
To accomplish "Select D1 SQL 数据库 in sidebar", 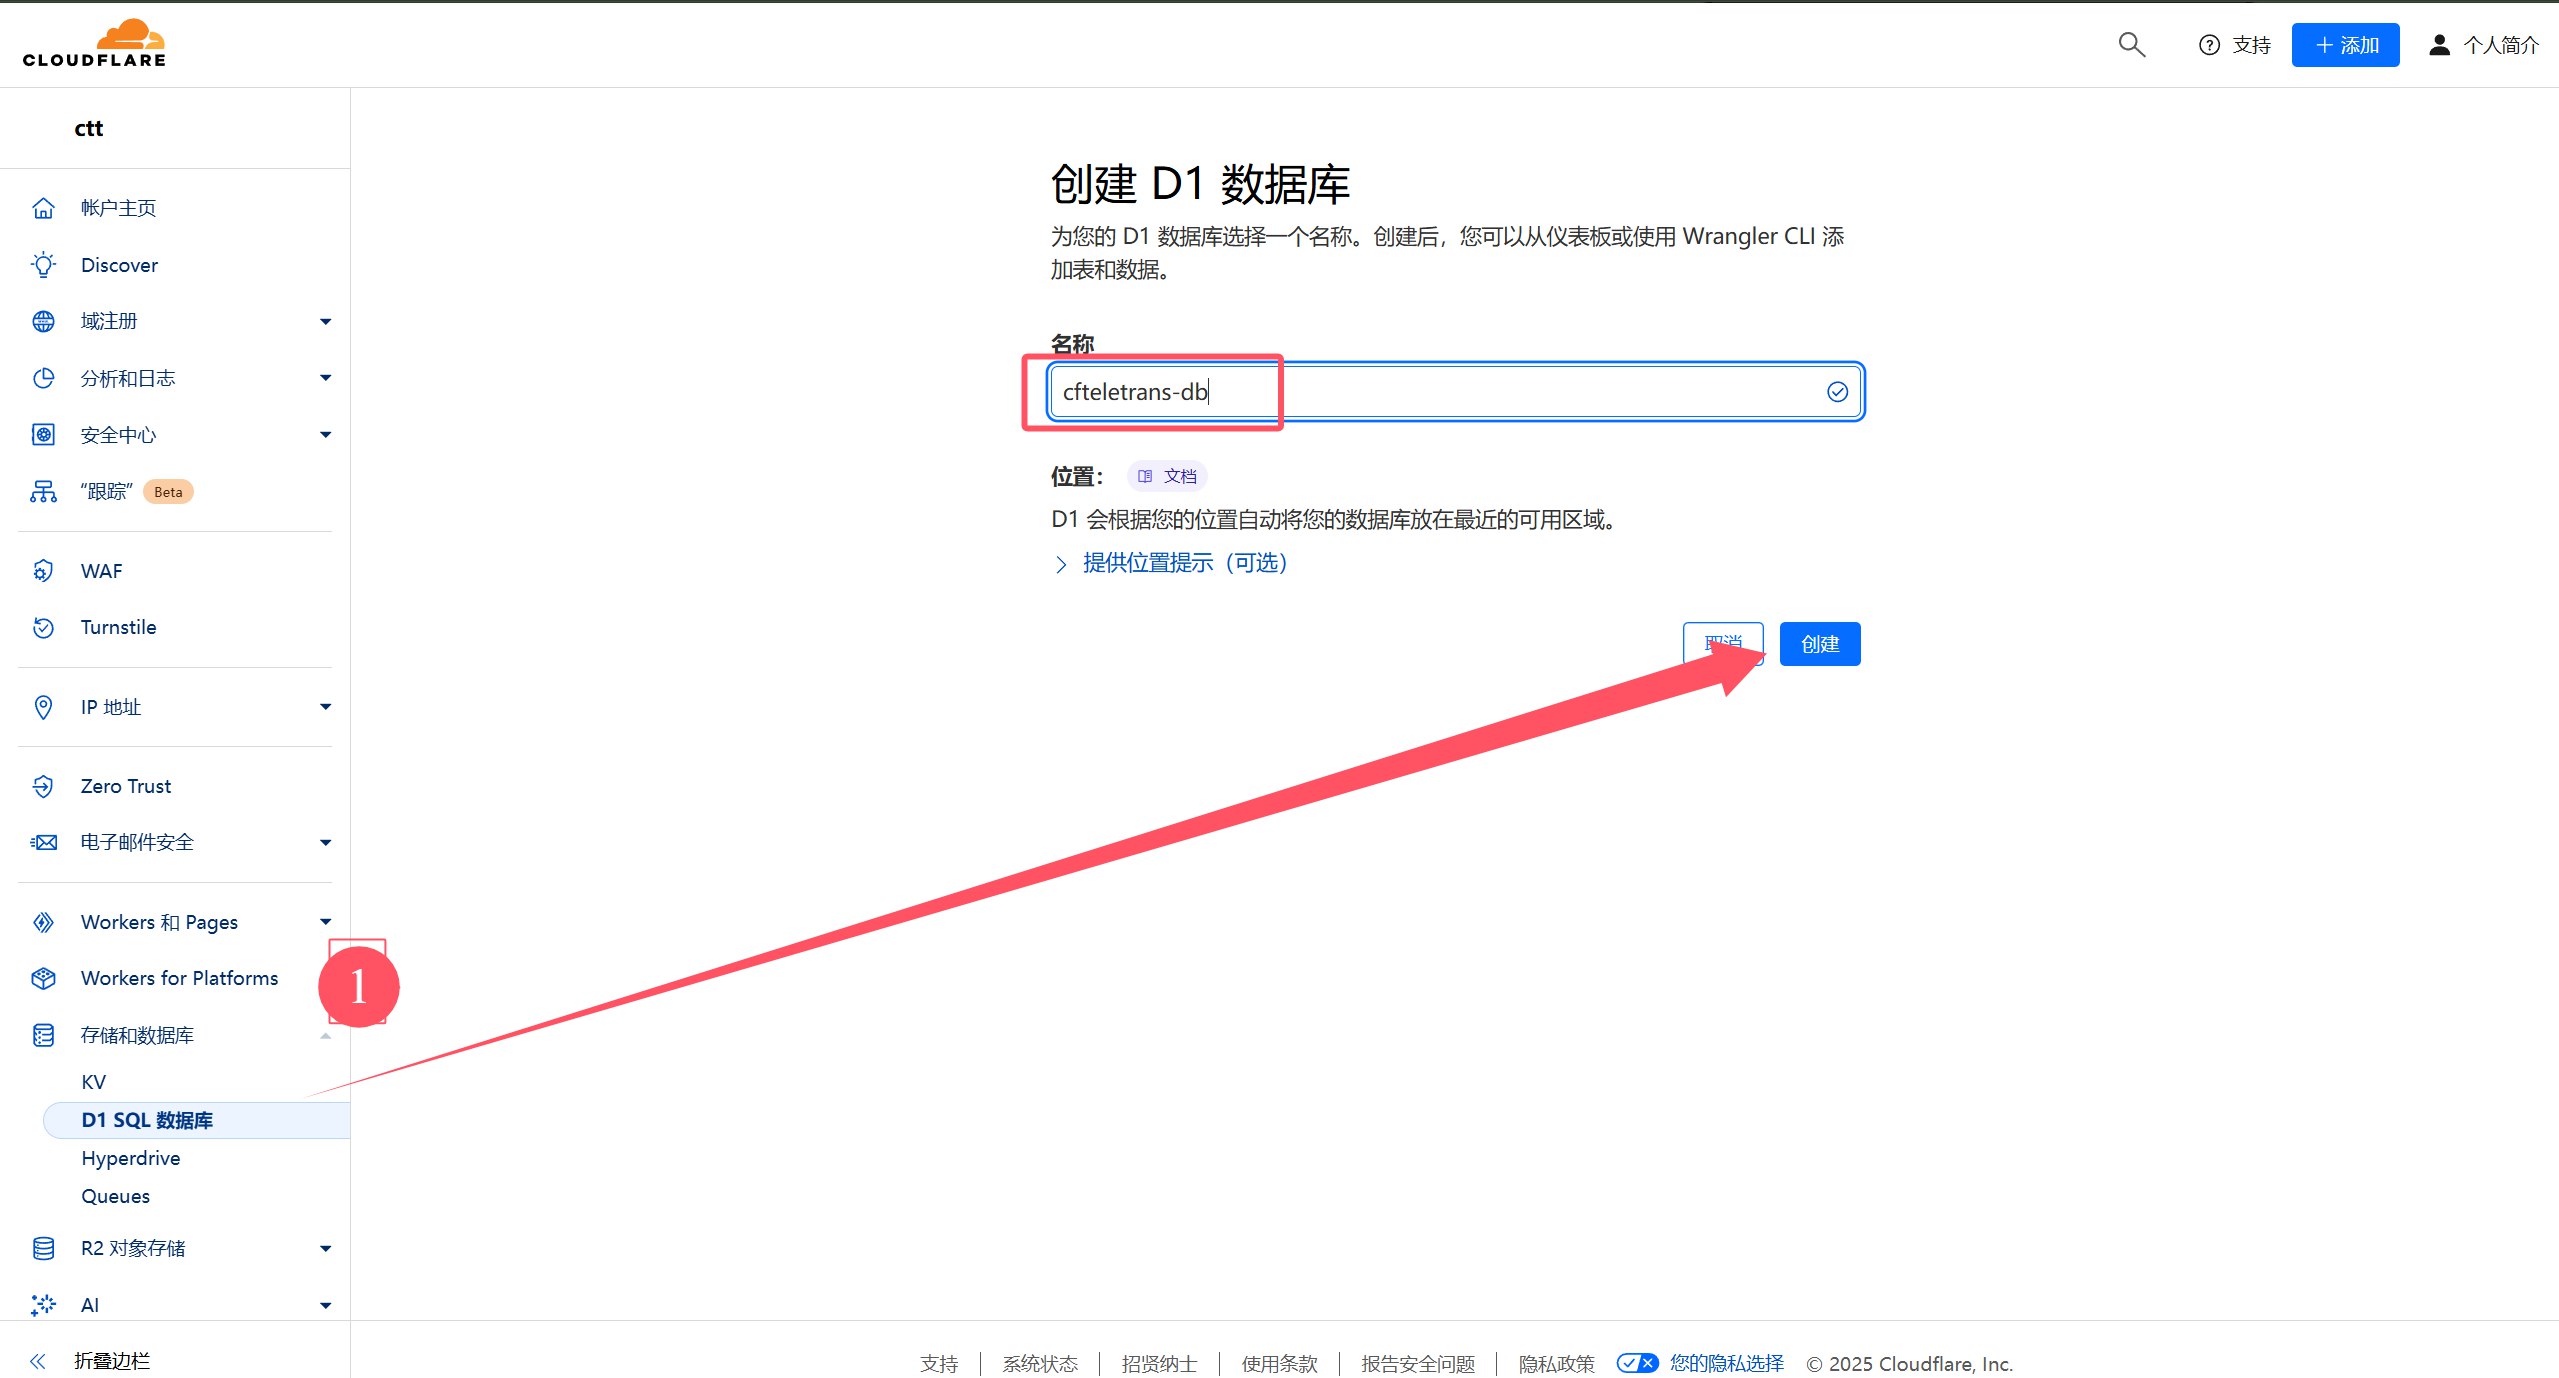I will tap(196, 1120).
